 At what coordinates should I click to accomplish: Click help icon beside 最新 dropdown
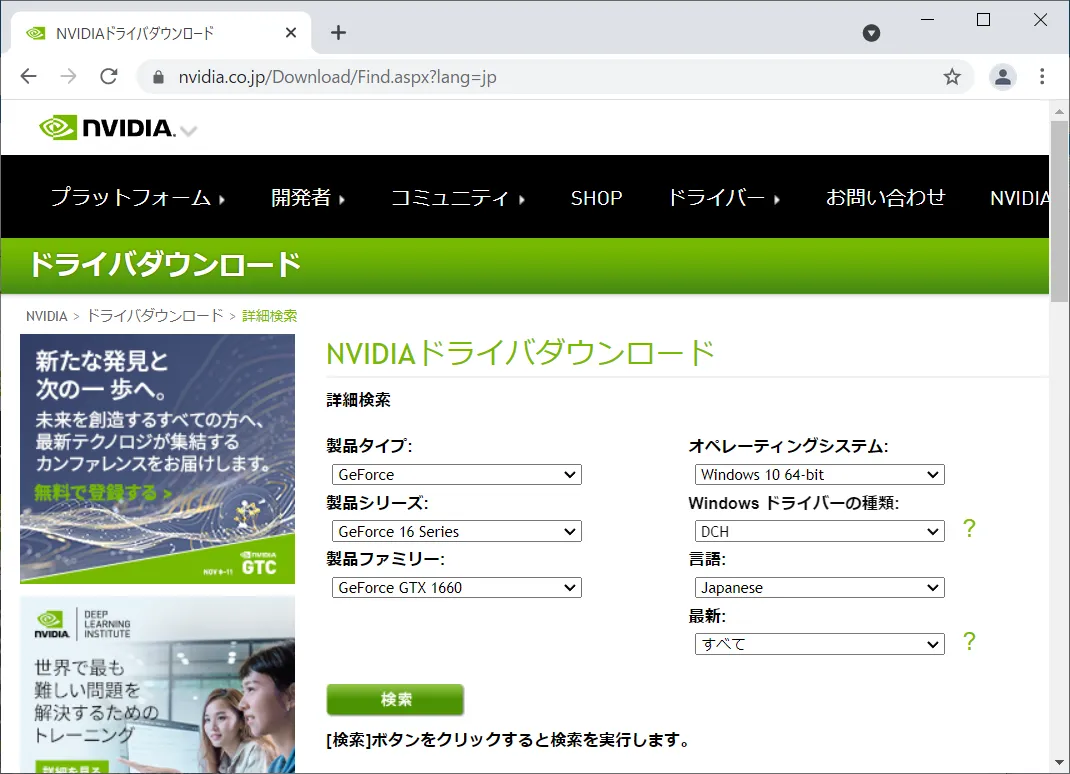pos(969,641)
